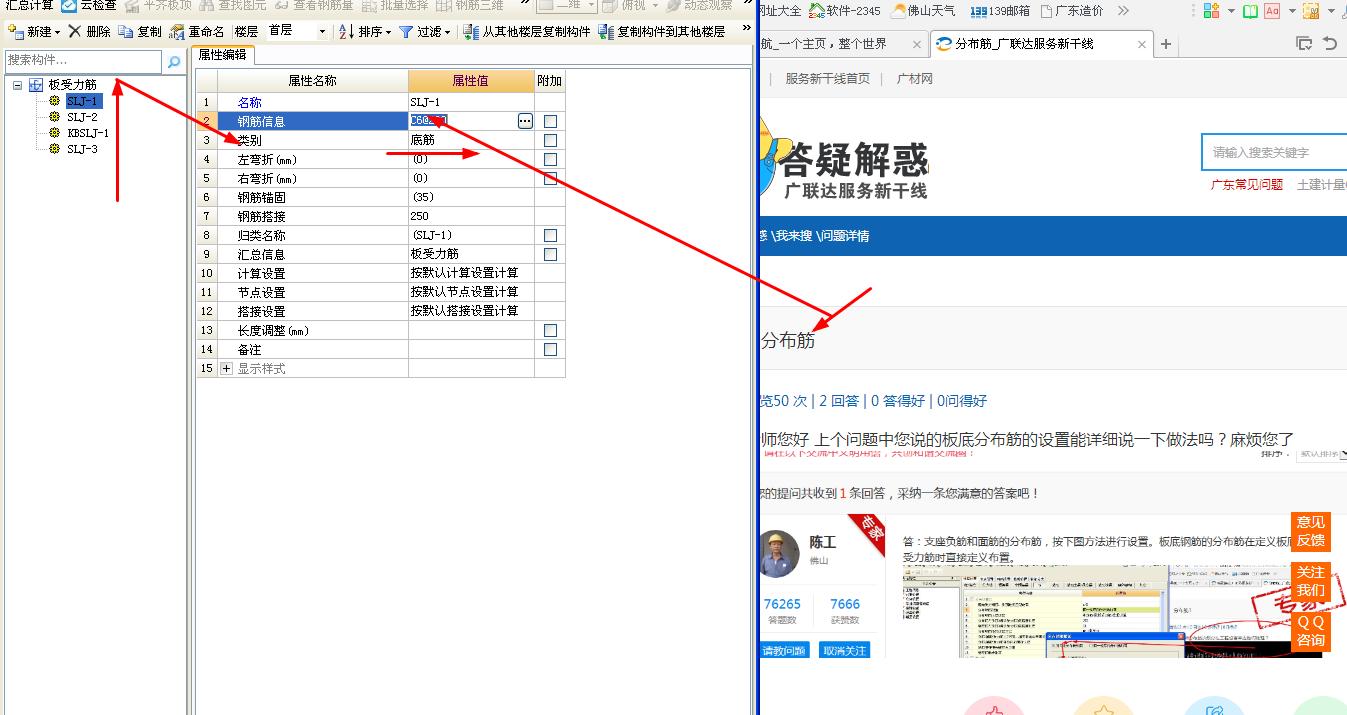
Task: Click the 查找图元 toolbar icon
Action: (x=207, y=6)
